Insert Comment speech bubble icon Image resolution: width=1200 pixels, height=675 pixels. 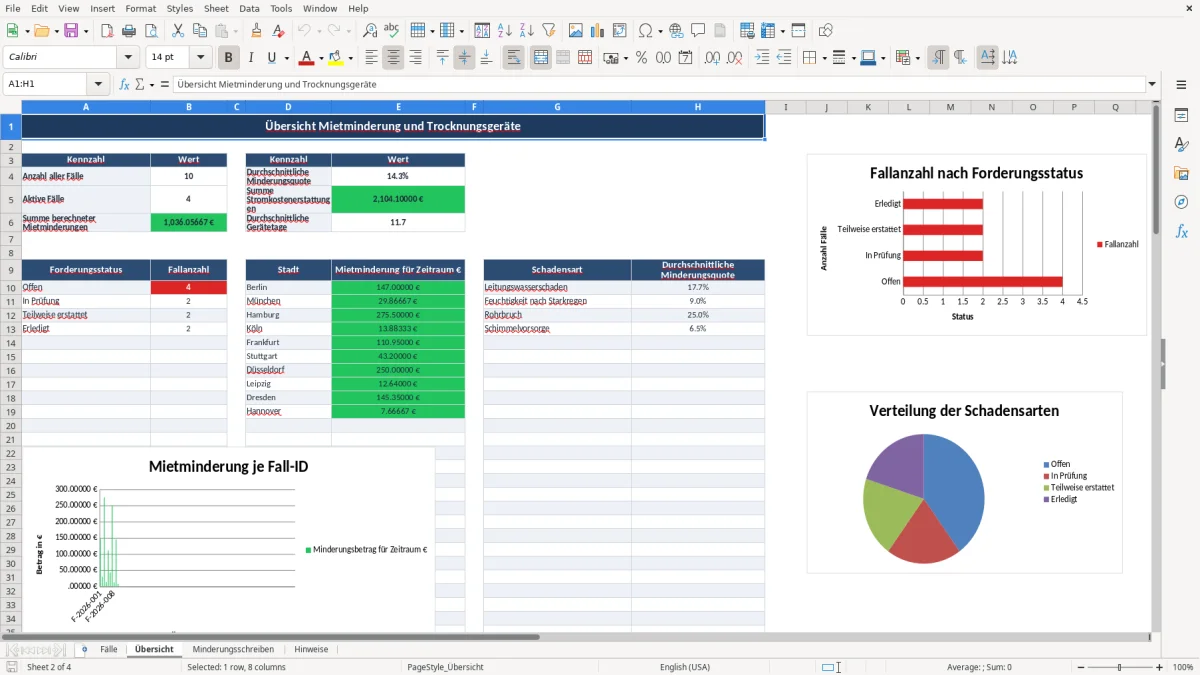click(698, 31)
